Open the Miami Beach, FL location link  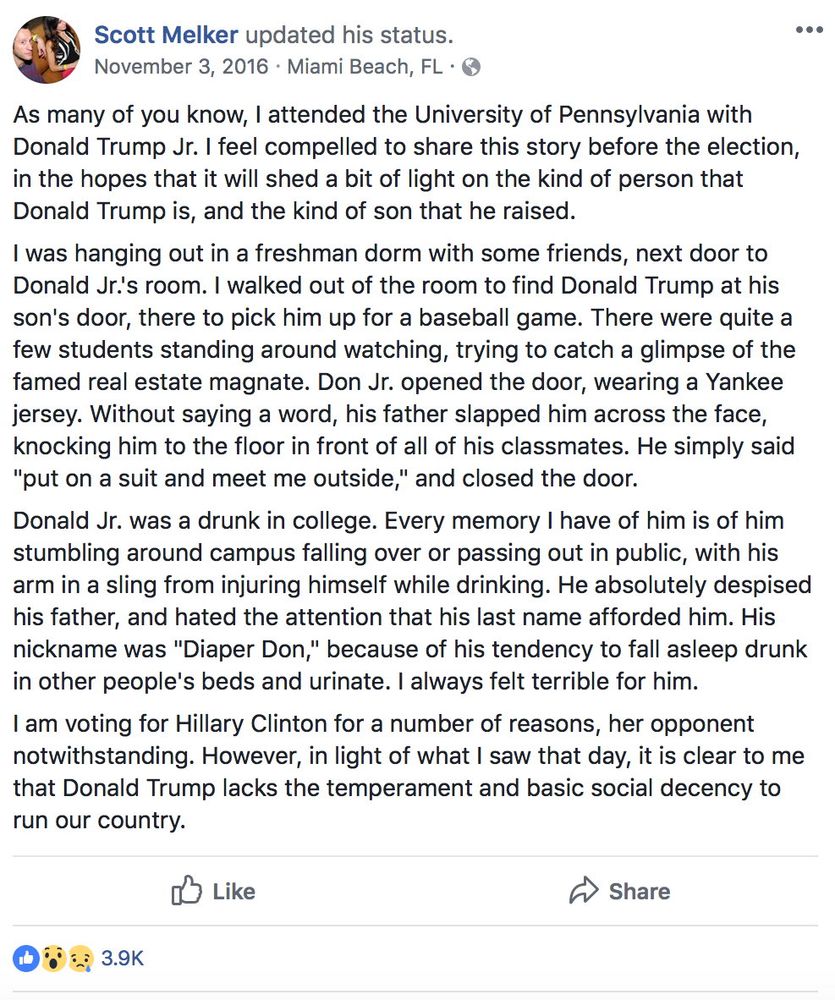click(364, 66)
